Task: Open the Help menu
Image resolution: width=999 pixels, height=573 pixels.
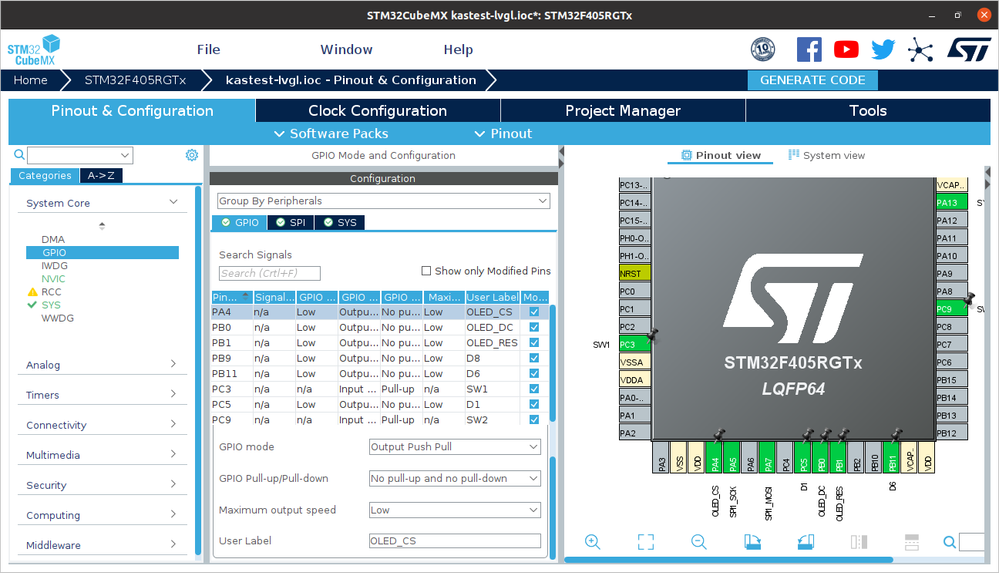Action: (458, 49)
